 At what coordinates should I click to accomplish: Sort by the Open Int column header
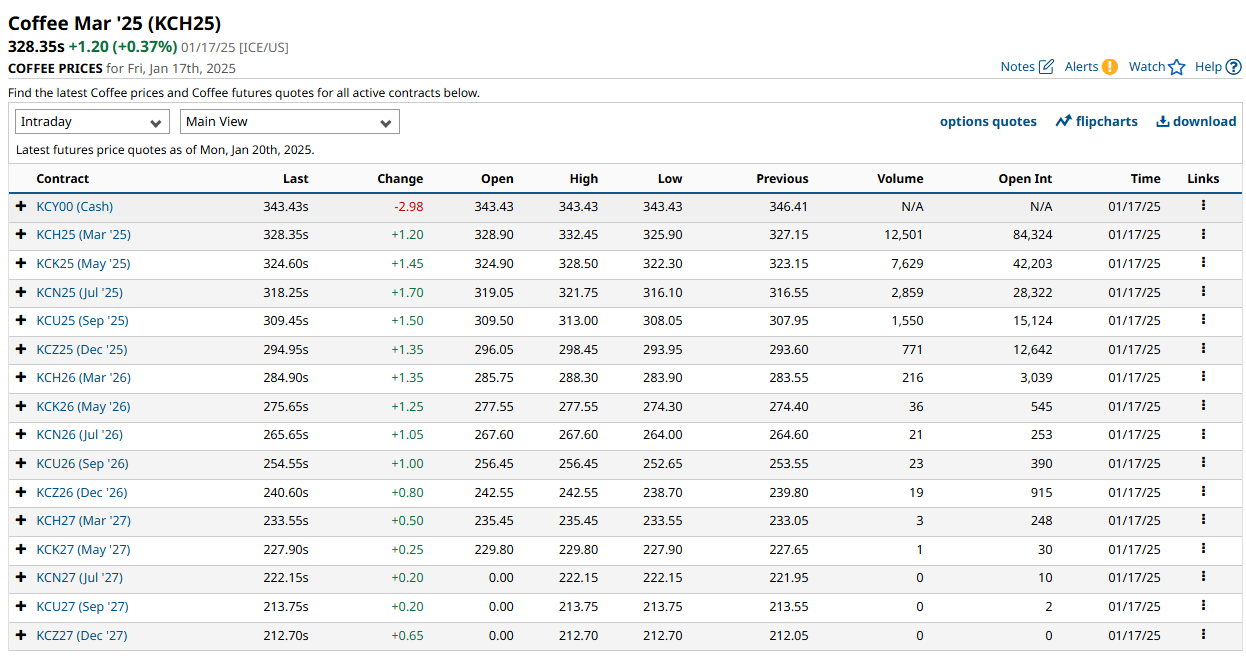pyautogui.click(x=1025, y=179)
